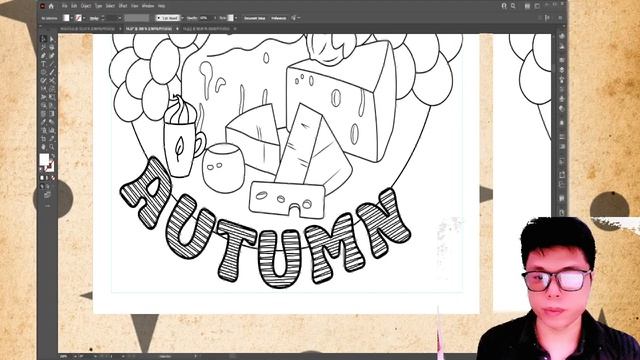Expand the Opacity value arrow
This screenshot has height=360, width=640.
(215, 18)
